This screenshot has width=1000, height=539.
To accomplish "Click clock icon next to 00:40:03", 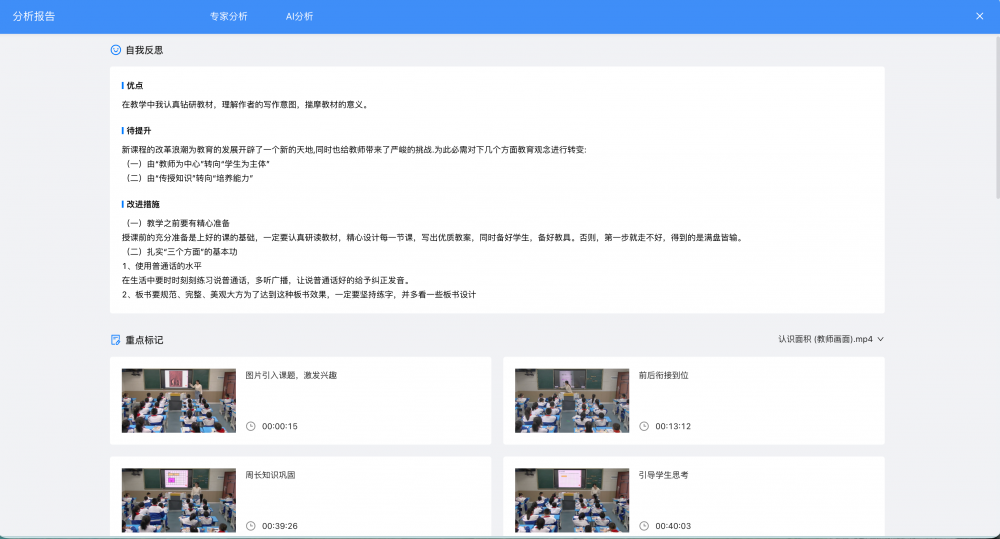I will pyautogui.click(x=644, y=526).
